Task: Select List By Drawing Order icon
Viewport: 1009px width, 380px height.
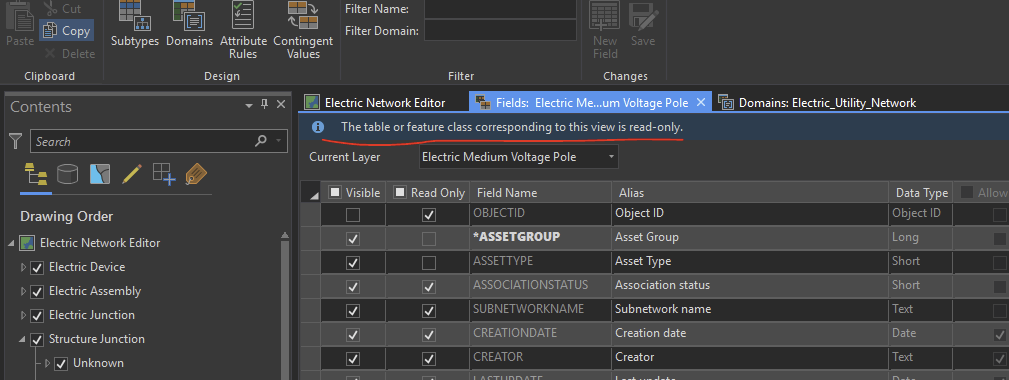Action: click(35, 174)
